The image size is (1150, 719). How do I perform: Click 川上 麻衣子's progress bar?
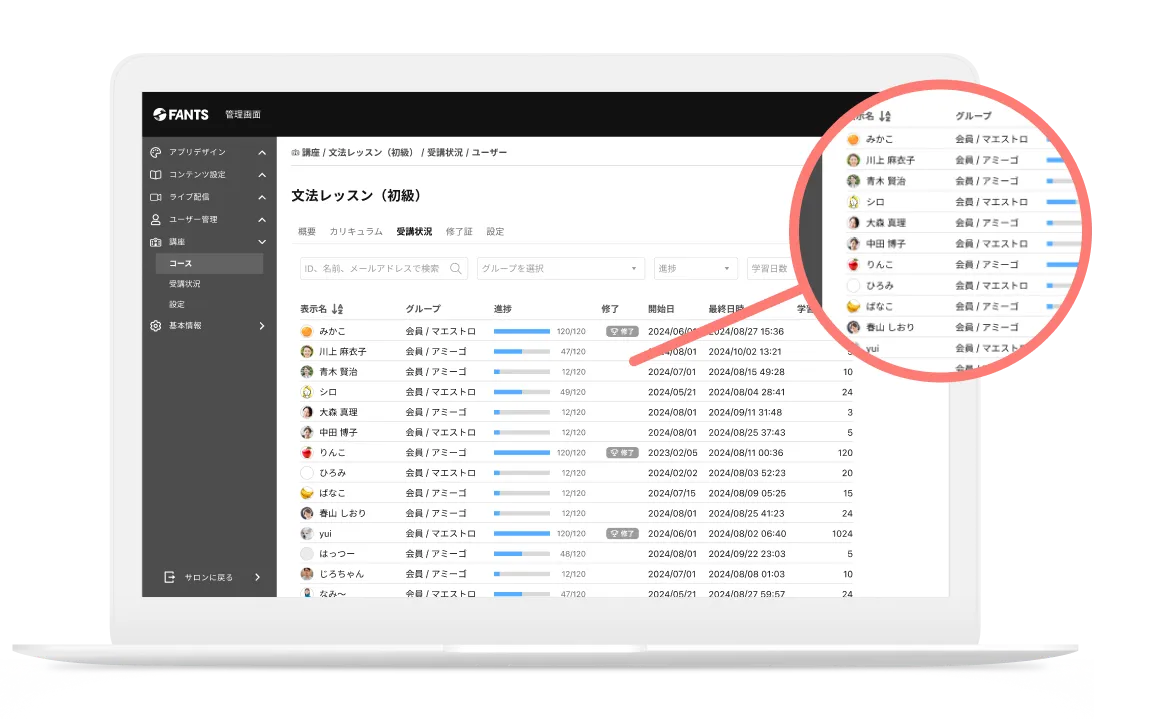point(521,351)
